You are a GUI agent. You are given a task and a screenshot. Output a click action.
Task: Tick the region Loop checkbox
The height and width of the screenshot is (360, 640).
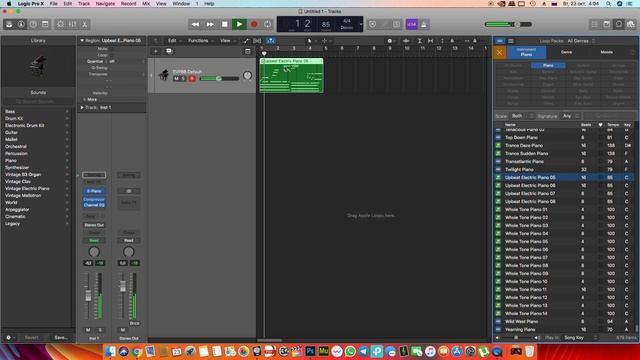tap(111, 55)
